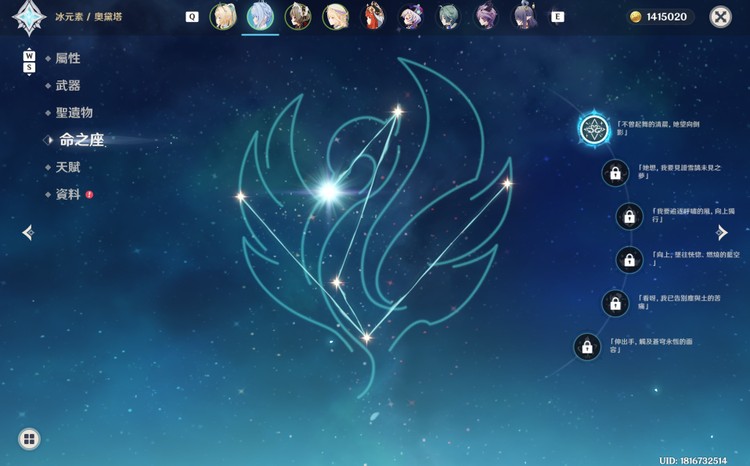This screenshot has width=750, height=466.
Task: Click the large glowing activated star
Action: pyautogui.click(x=329, y=191)
